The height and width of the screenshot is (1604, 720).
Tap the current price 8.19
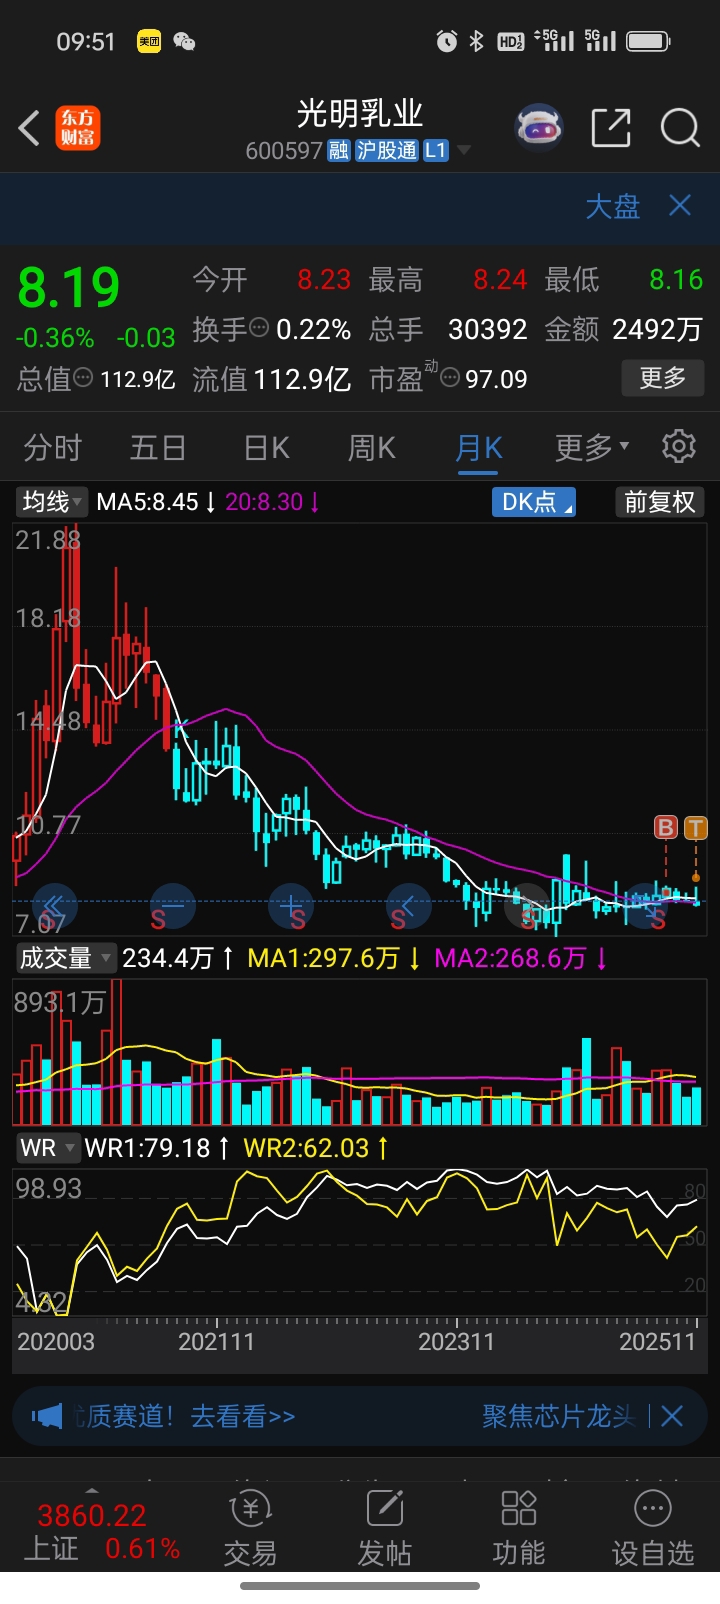pyautogui.click(x=68, y=288)
